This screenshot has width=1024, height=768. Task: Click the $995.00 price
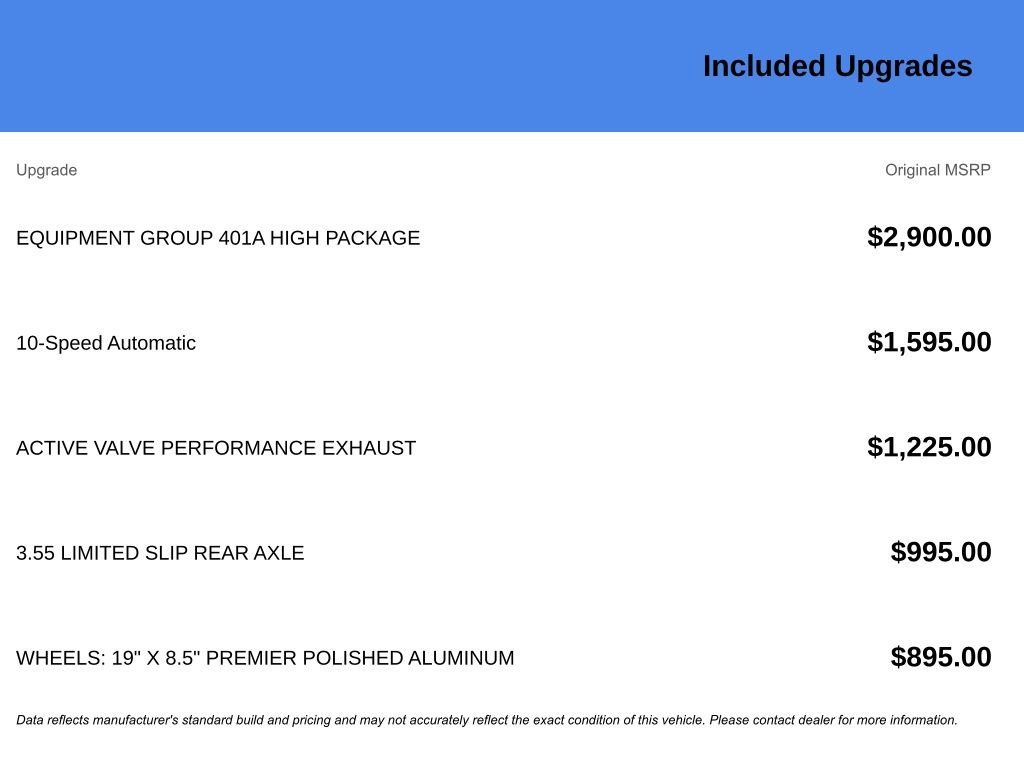[941, 552]
